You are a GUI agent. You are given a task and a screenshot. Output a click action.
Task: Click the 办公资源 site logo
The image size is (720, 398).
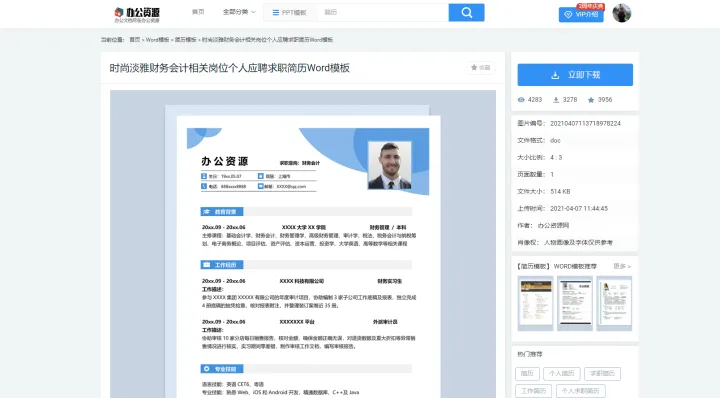click(137, 14)
